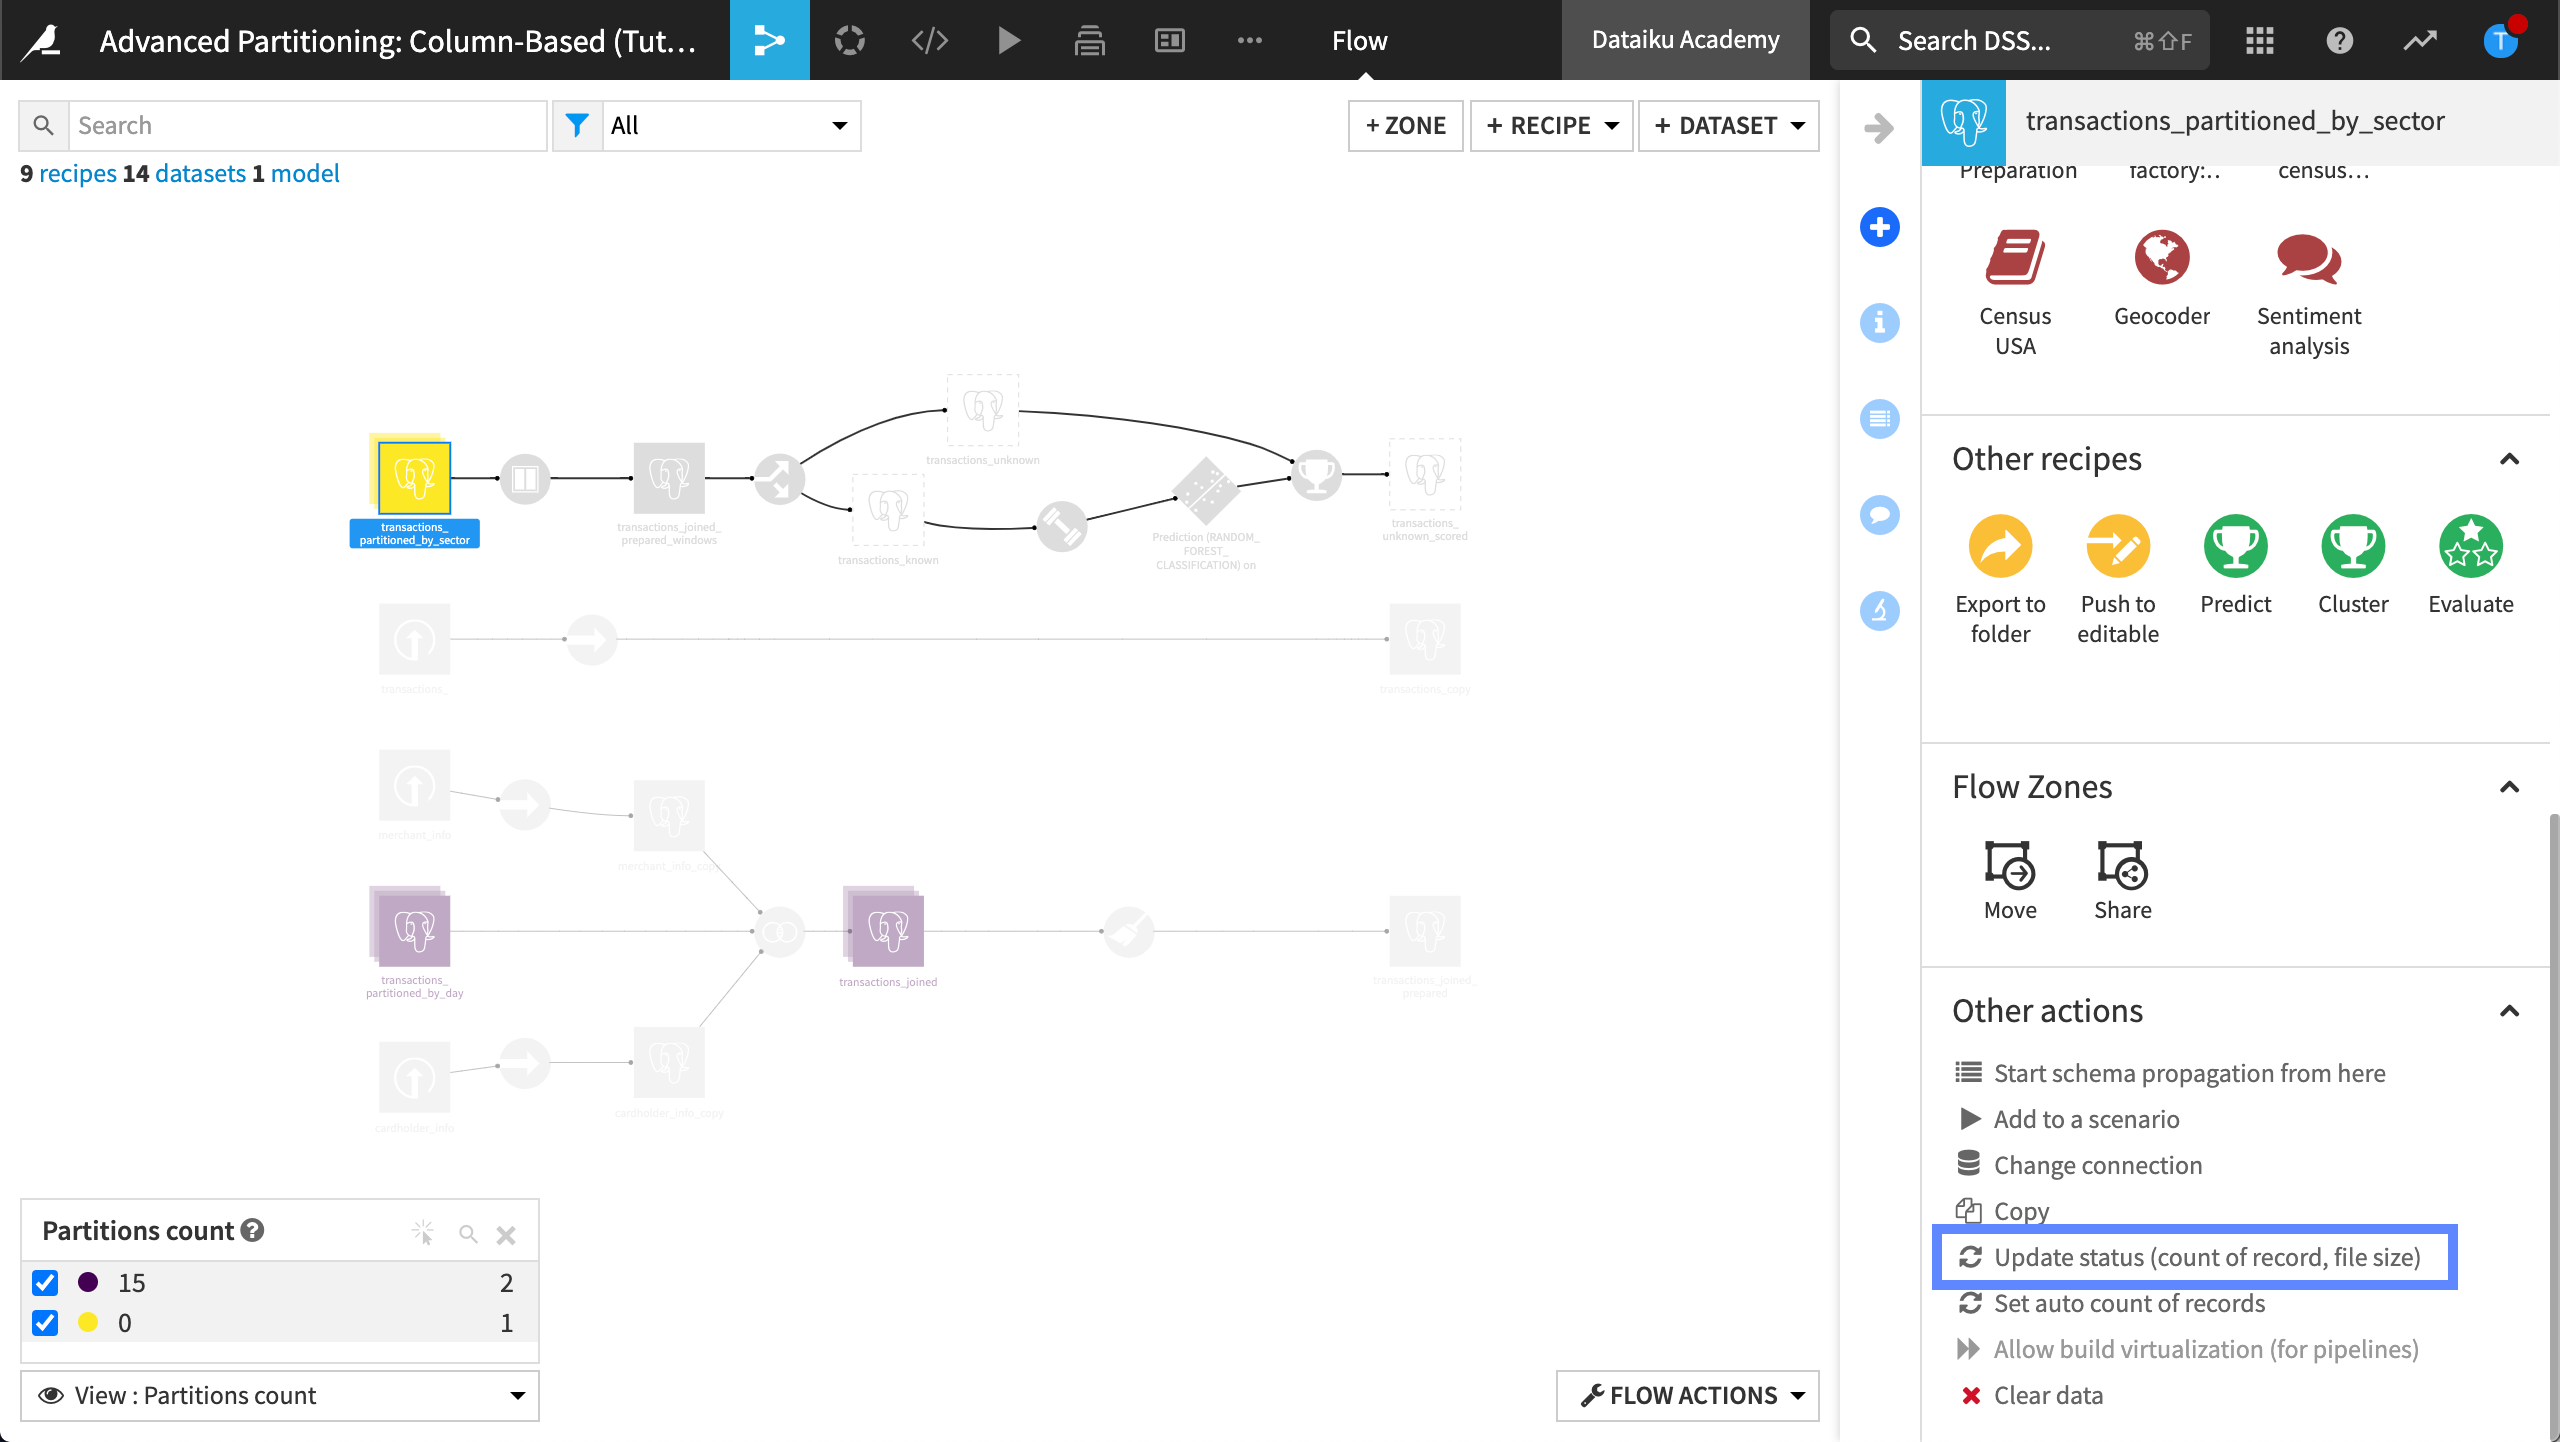The height and width of the screenshot is (1442, 2560).
Task: Select the Evaluate recipe icon
Action: [x=2470, y=547]
